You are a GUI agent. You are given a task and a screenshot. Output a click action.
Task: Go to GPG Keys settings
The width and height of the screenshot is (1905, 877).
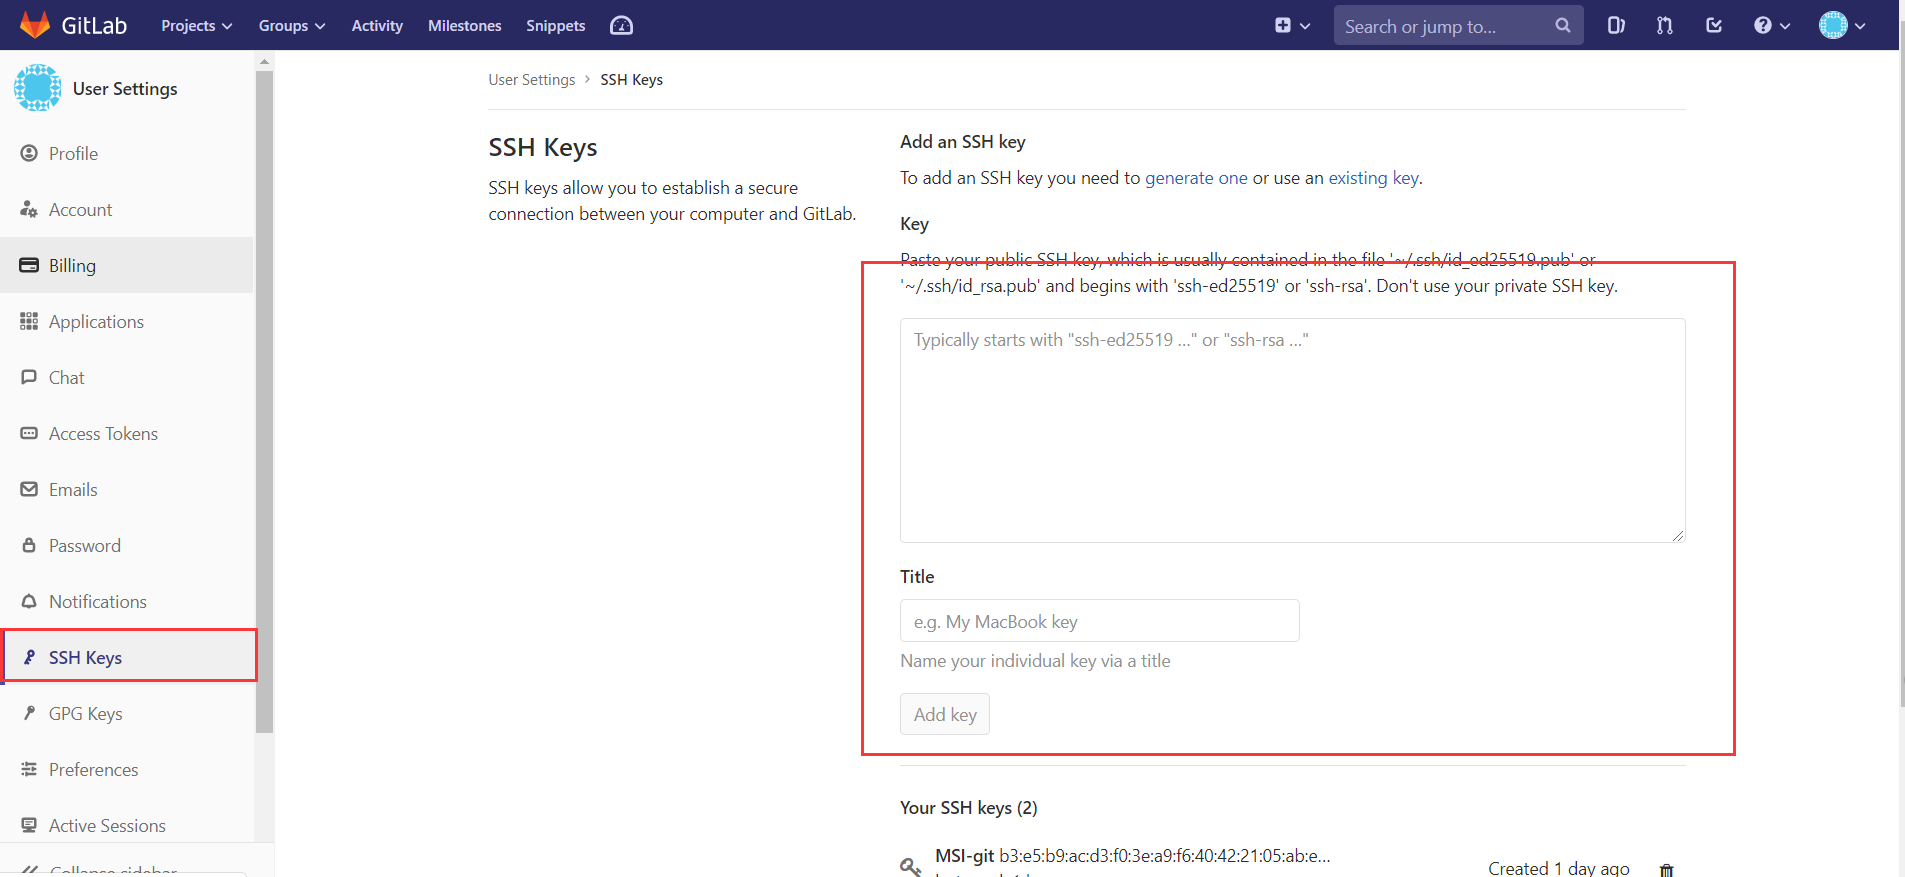(127, 713)
